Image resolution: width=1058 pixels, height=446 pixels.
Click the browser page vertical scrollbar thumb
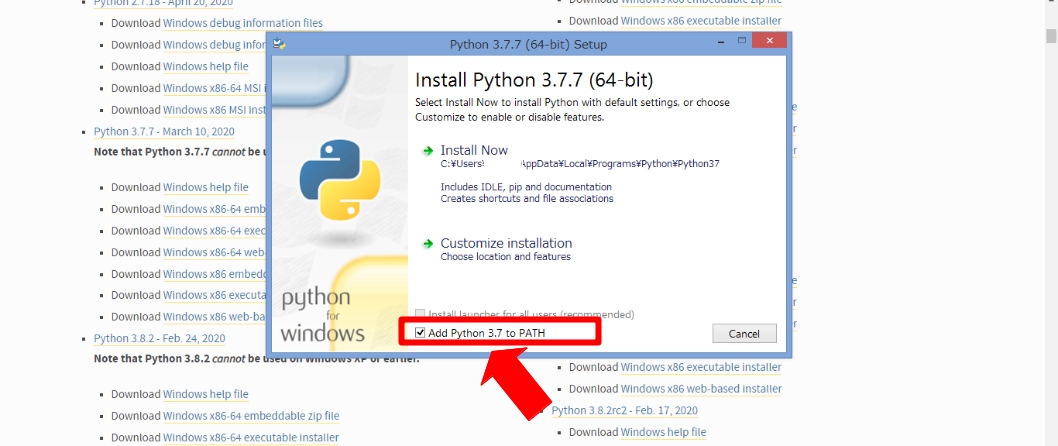coord(1051,36)
